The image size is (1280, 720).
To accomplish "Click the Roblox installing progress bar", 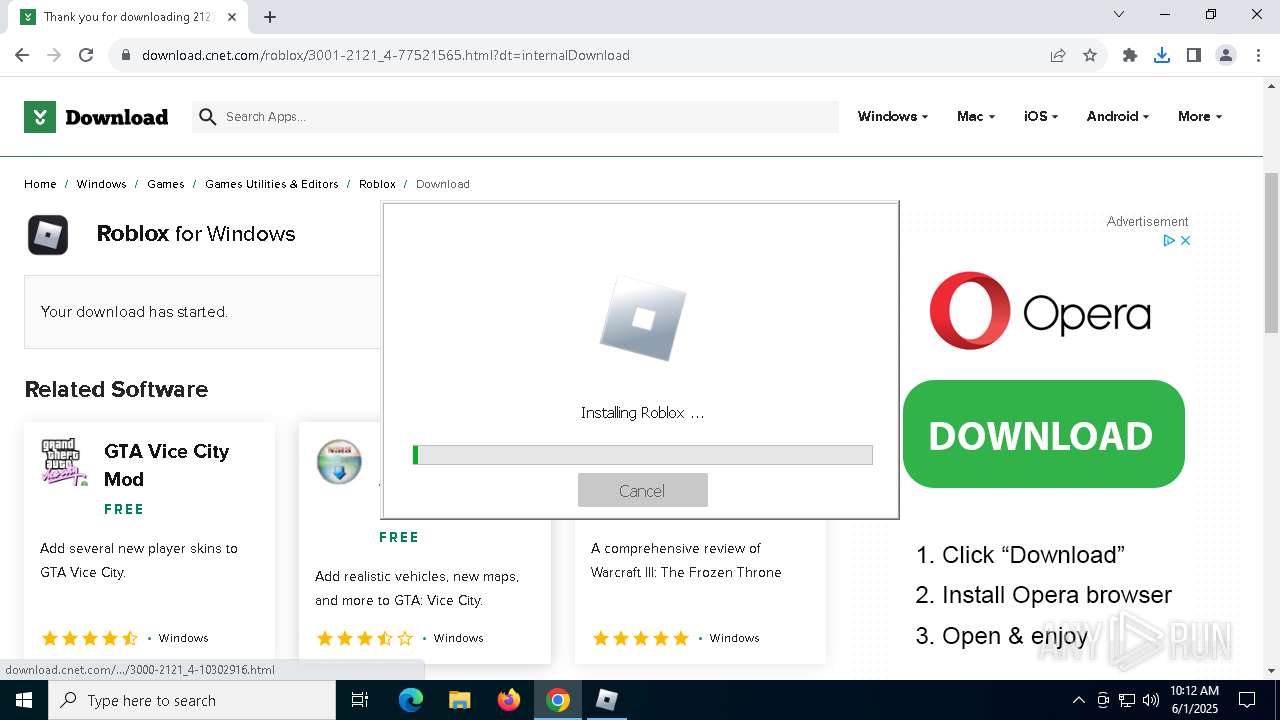I will pos(642,455).
